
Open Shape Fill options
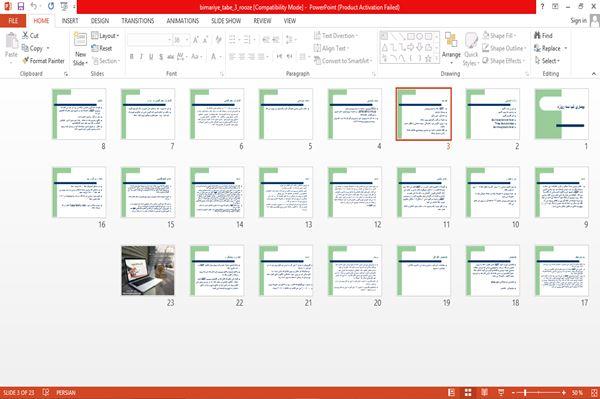(x=499, y=36)
